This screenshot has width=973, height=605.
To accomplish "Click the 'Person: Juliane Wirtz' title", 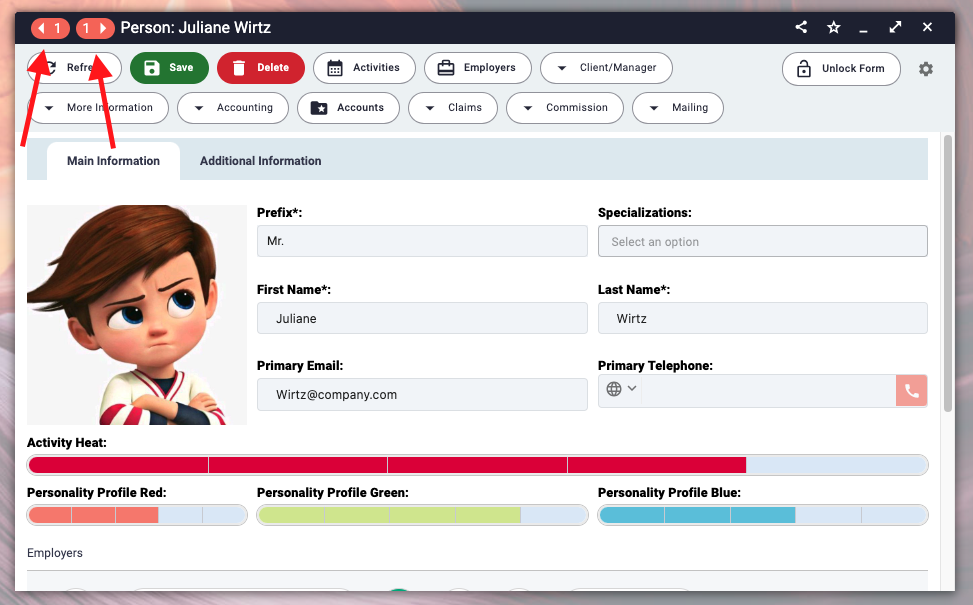I will (195, 28).
